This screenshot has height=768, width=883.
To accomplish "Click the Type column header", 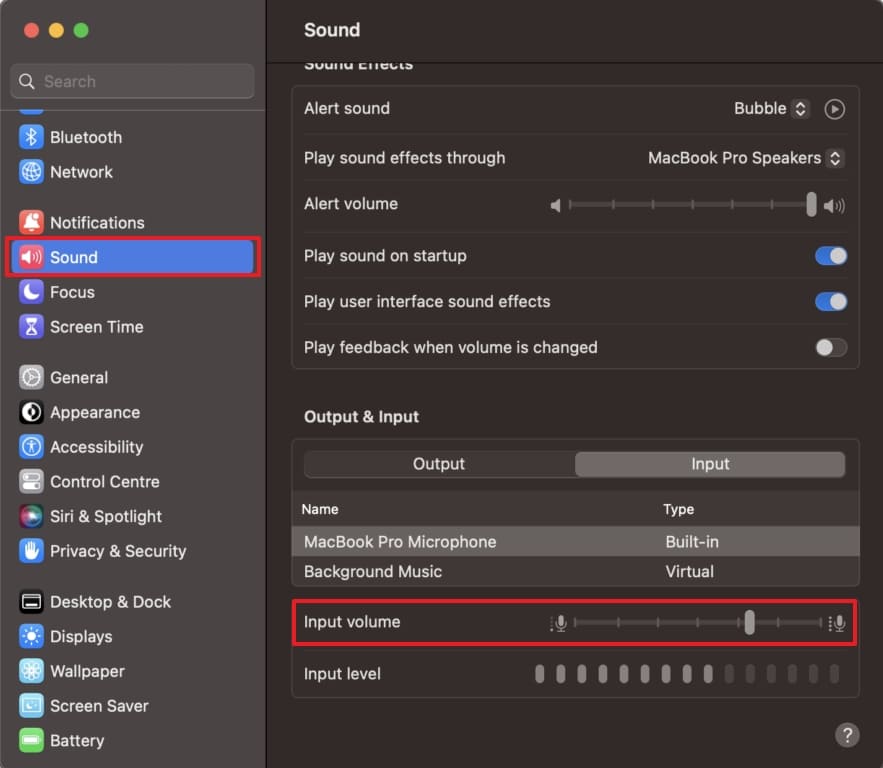I will [x=678, y=509].
